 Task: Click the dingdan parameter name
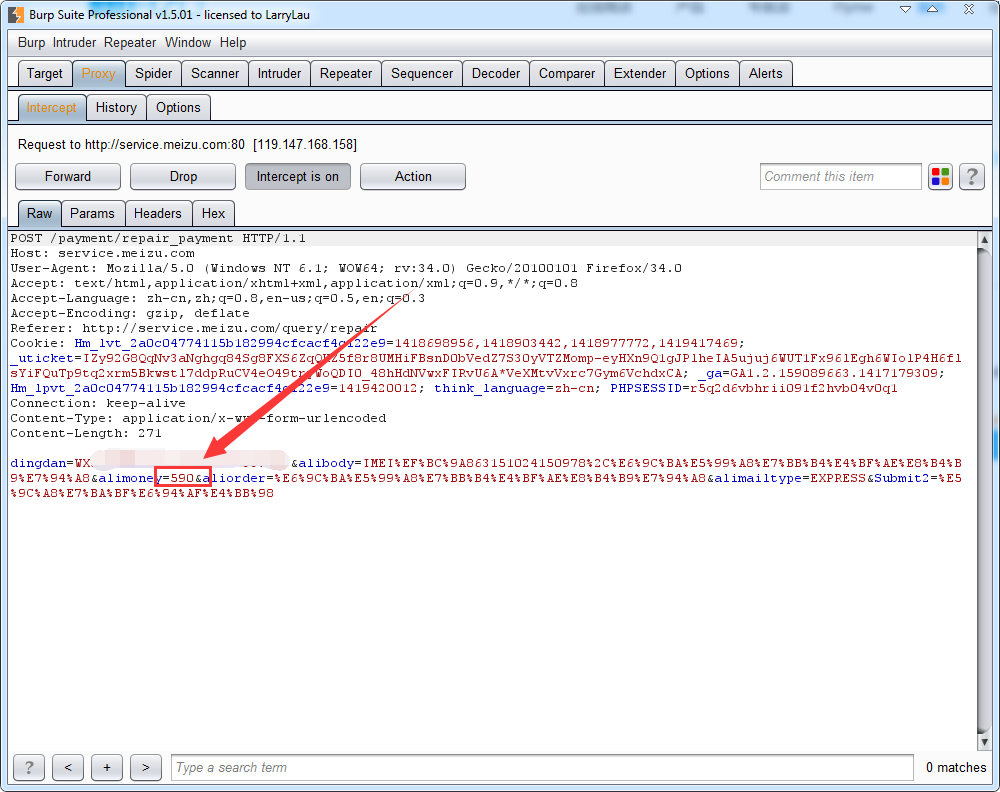pyautogui.click(x=38, y=463)
